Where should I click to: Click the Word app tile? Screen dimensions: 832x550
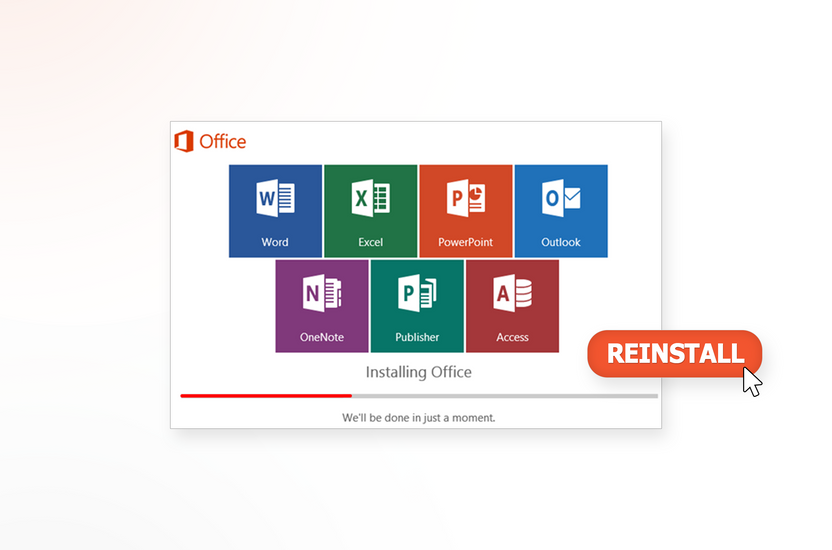tap(275, 211)
